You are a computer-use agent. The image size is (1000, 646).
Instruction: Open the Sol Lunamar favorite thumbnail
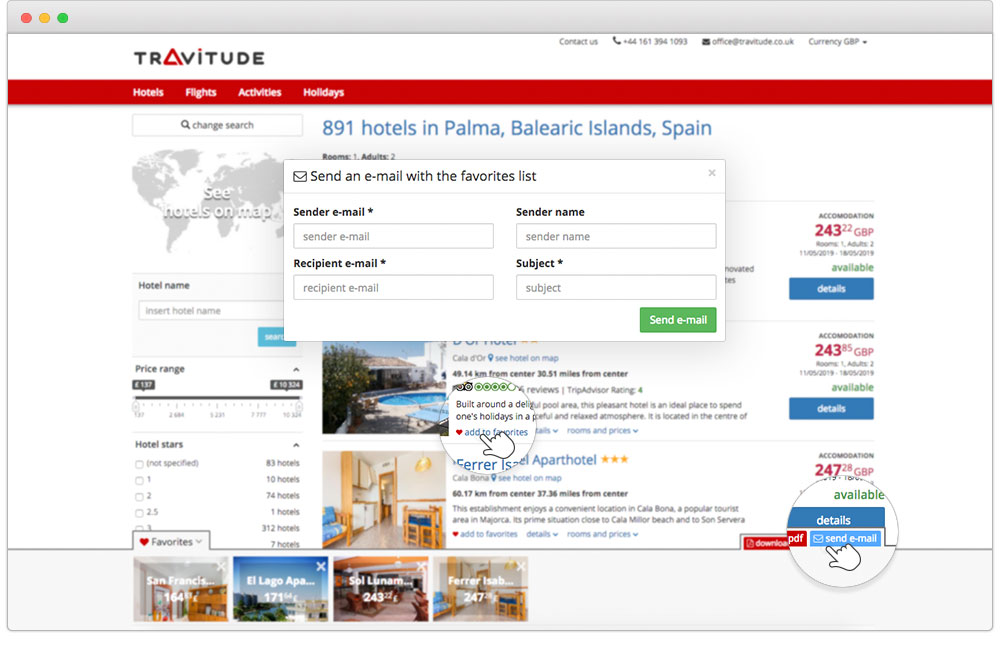[x=381, y=589]
